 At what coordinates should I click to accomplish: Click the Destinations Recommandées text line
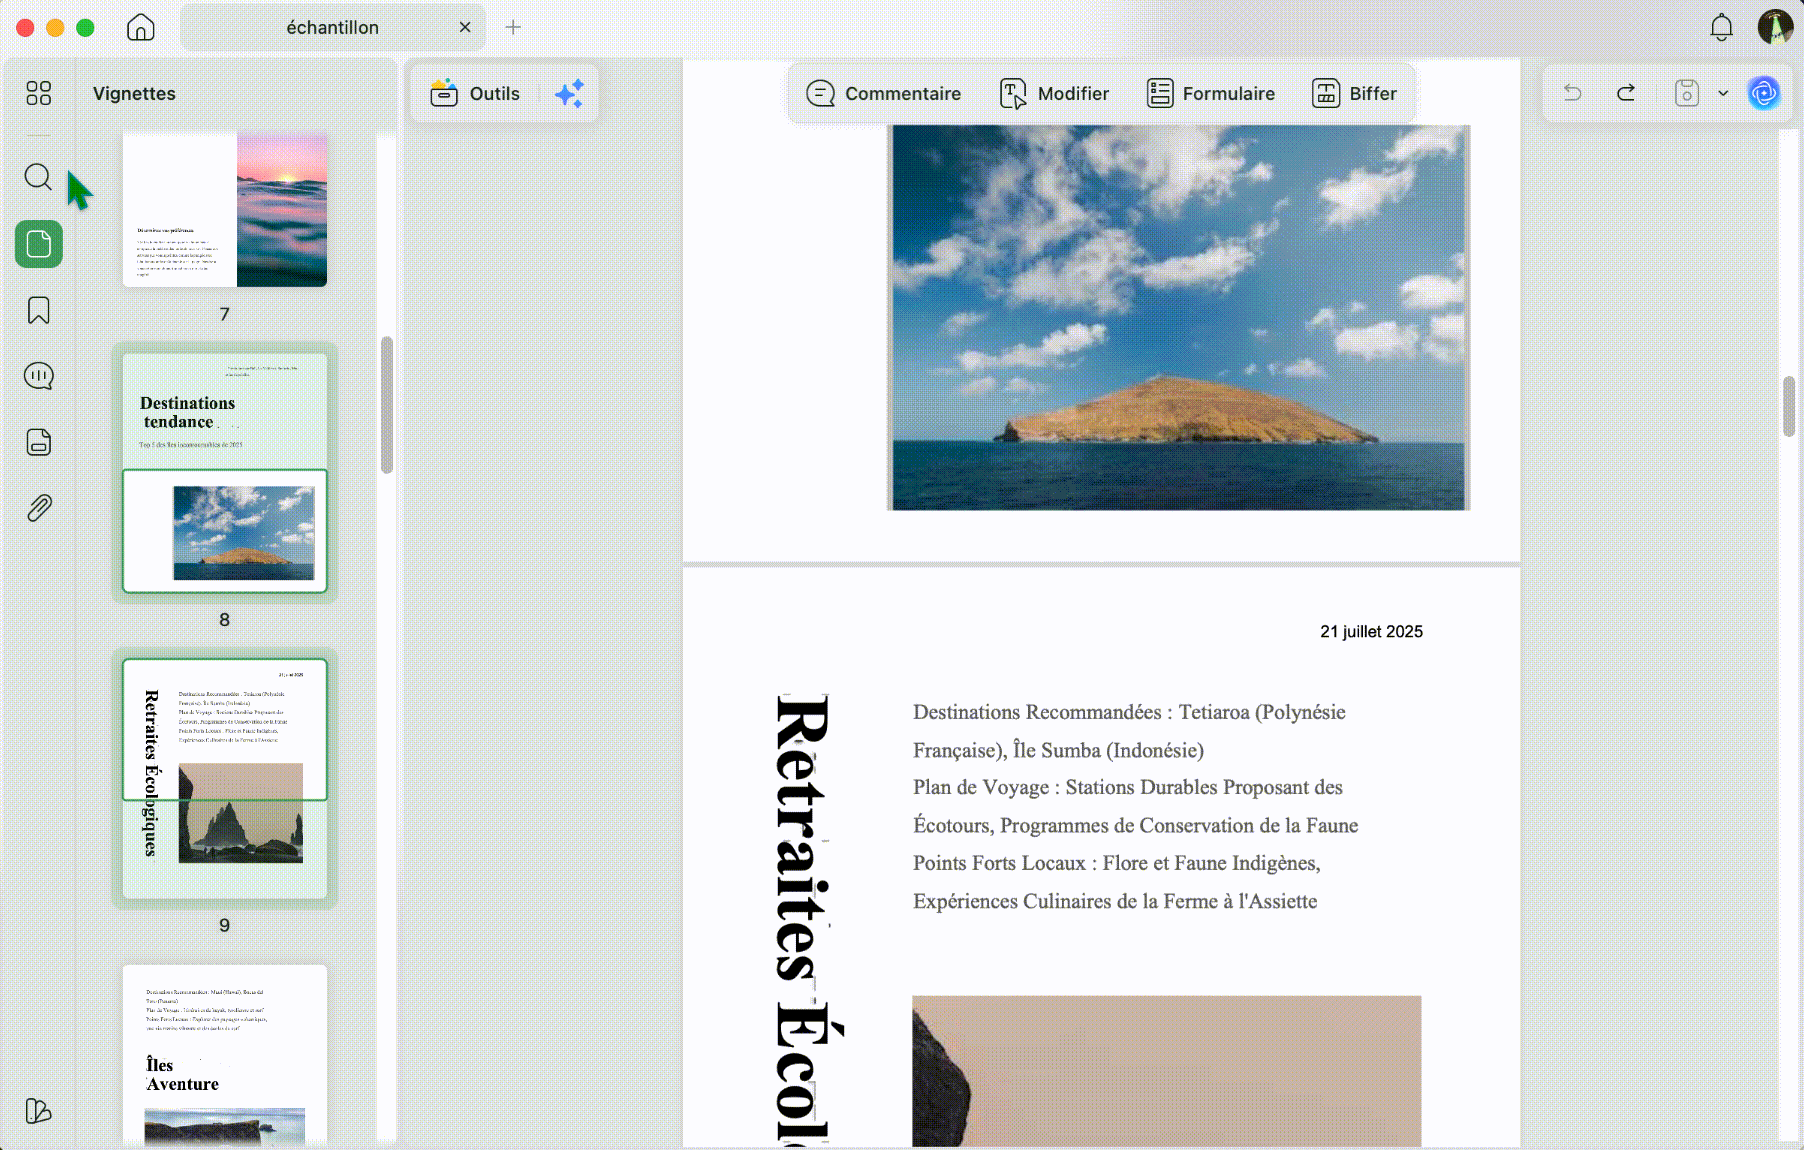[1129, 712]
